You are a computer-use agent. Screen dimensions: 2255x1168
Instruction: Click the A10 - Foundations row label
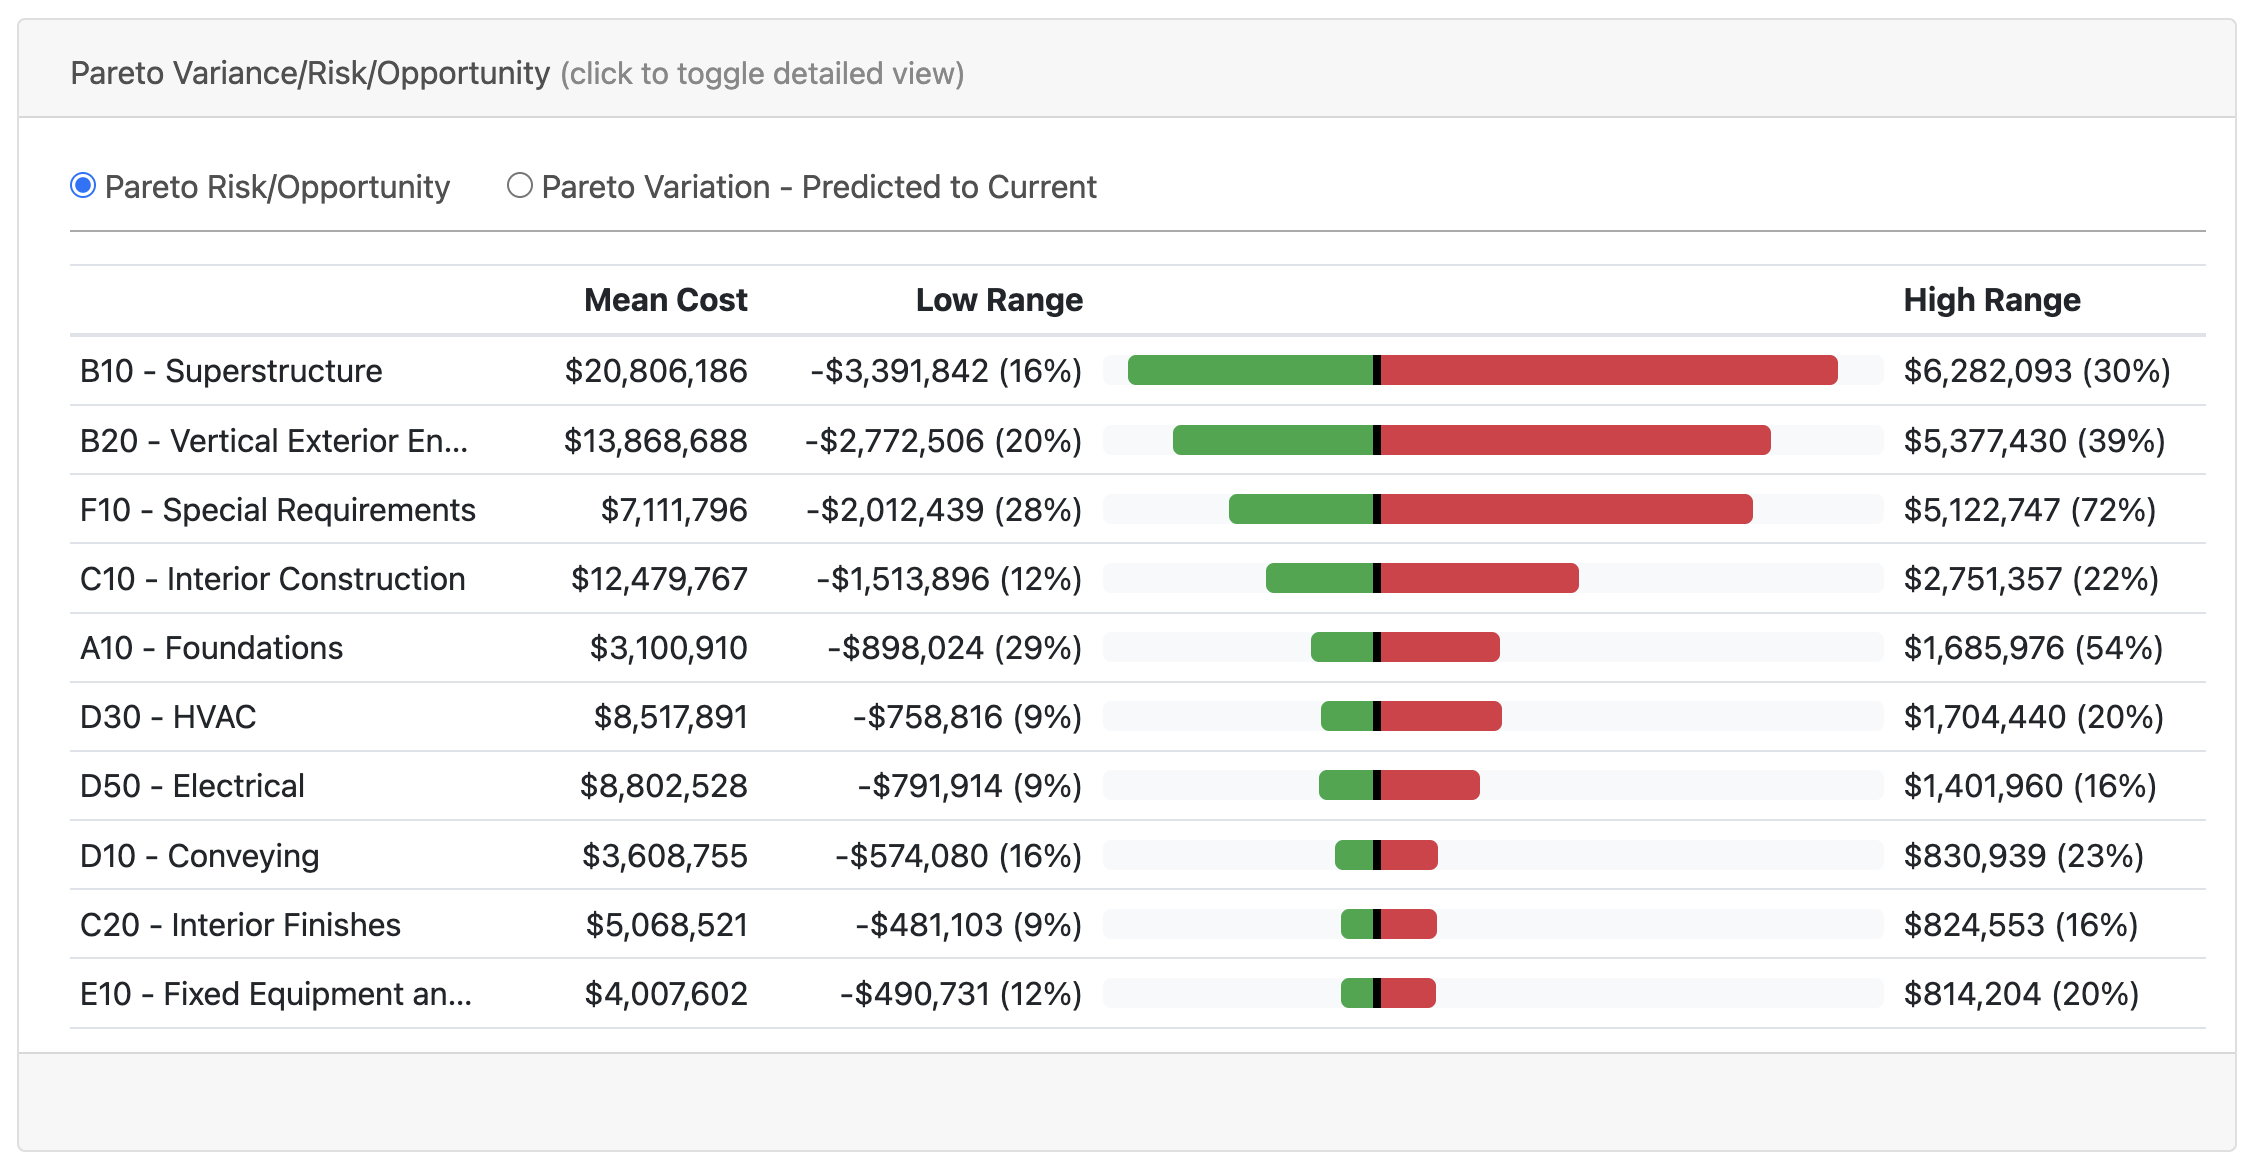click(211, 648)
